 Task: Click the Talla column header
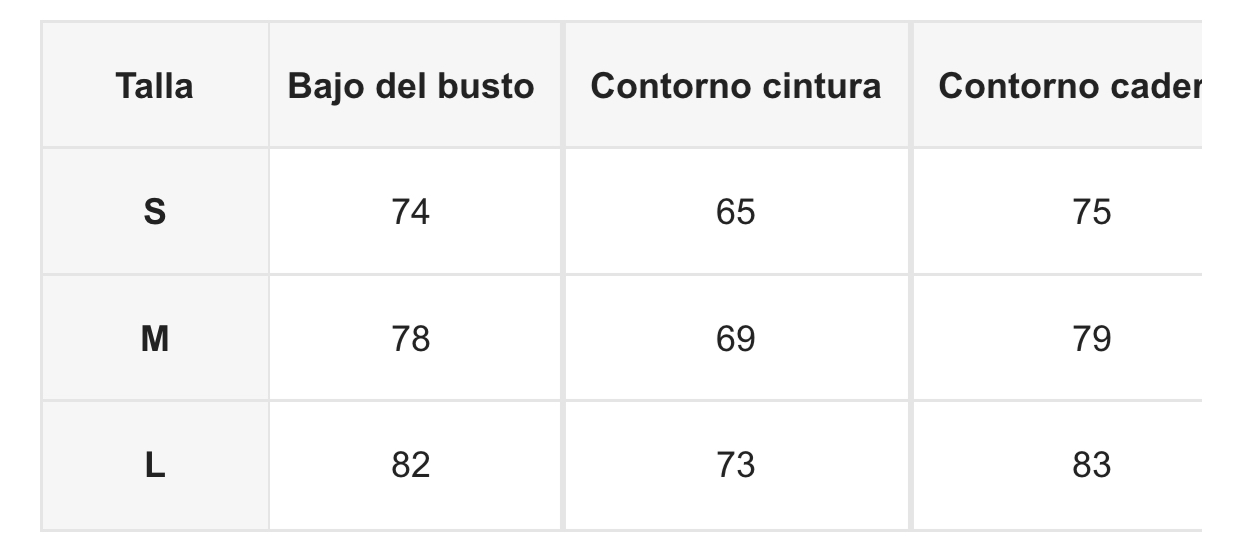(x=154, y=86)
